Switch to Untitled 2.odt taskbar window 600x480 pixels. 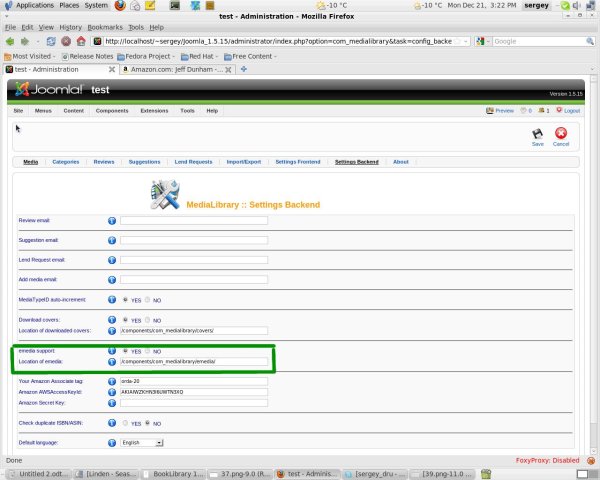[x=39, y=474]
